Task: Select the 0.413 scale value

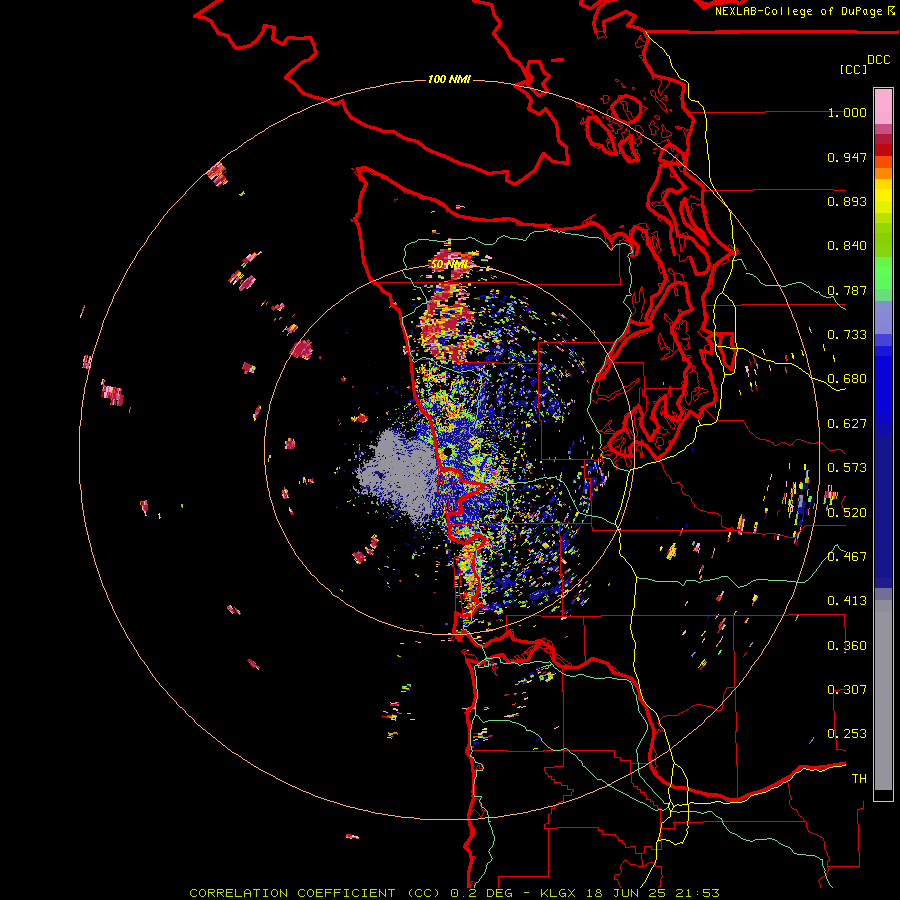Action: [x=847, y=601]
